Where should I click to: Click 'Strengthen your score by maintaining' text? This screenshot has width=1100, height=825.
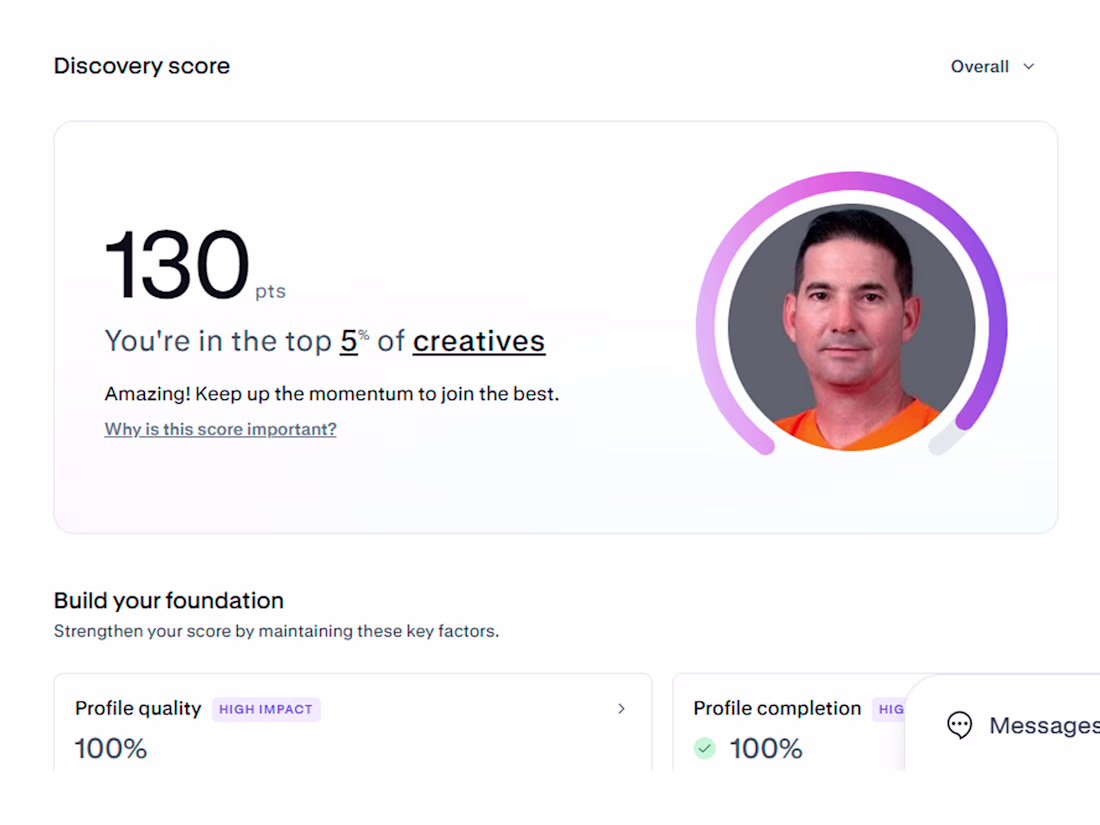276,631
